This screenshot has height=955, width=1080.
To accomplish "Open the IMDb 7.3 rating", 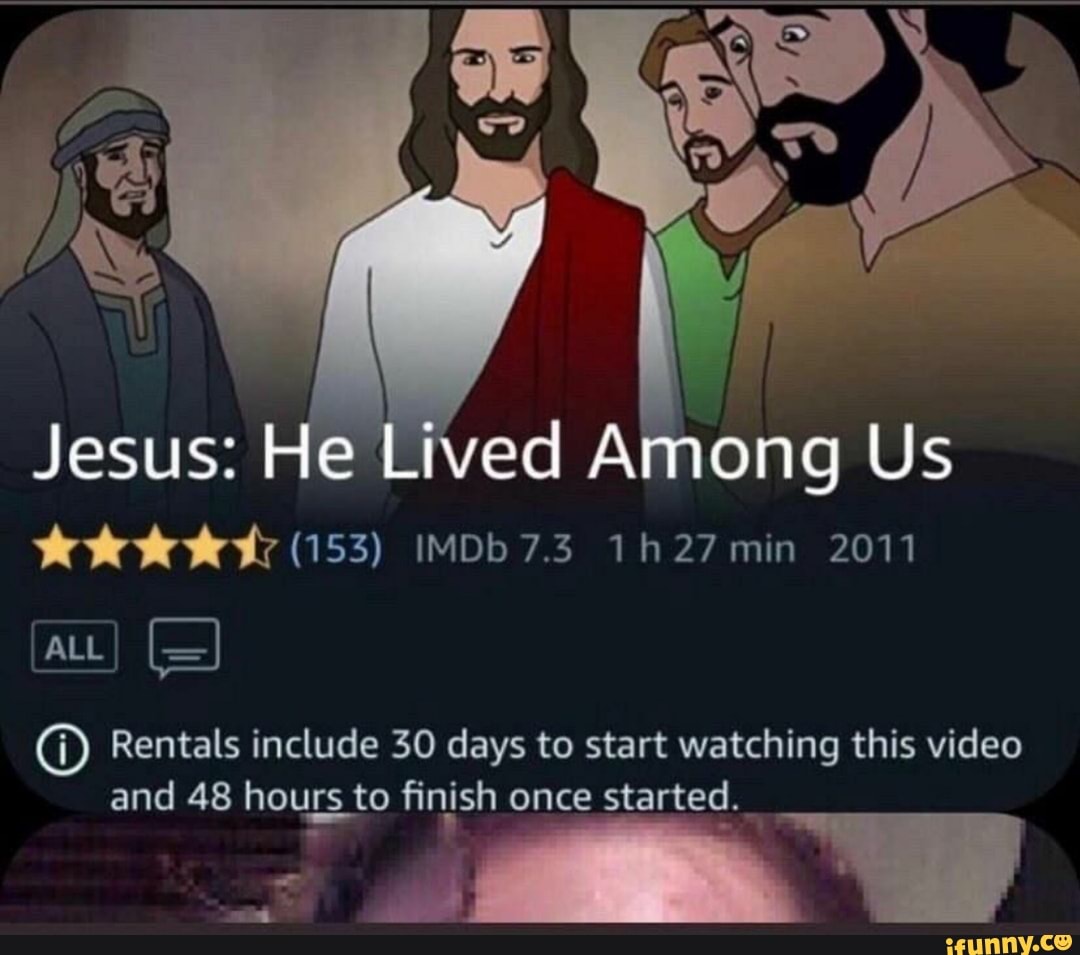I will coord(494,550).
